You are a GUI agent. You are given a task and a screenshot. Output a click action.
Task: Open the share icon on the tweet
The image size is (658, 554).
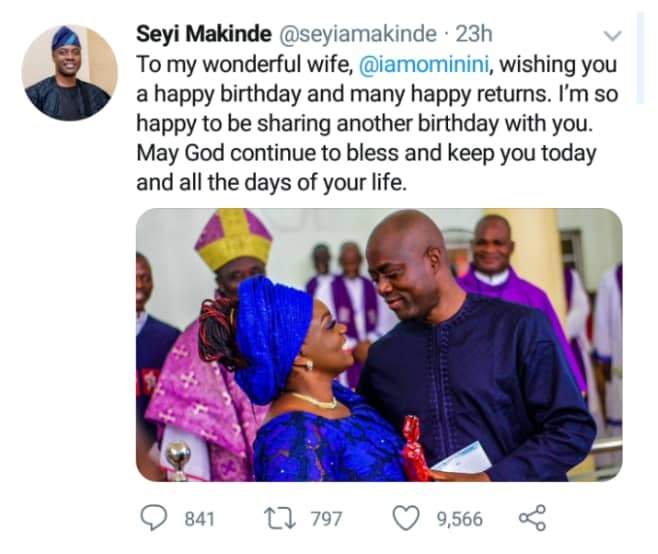coord(532,518)
